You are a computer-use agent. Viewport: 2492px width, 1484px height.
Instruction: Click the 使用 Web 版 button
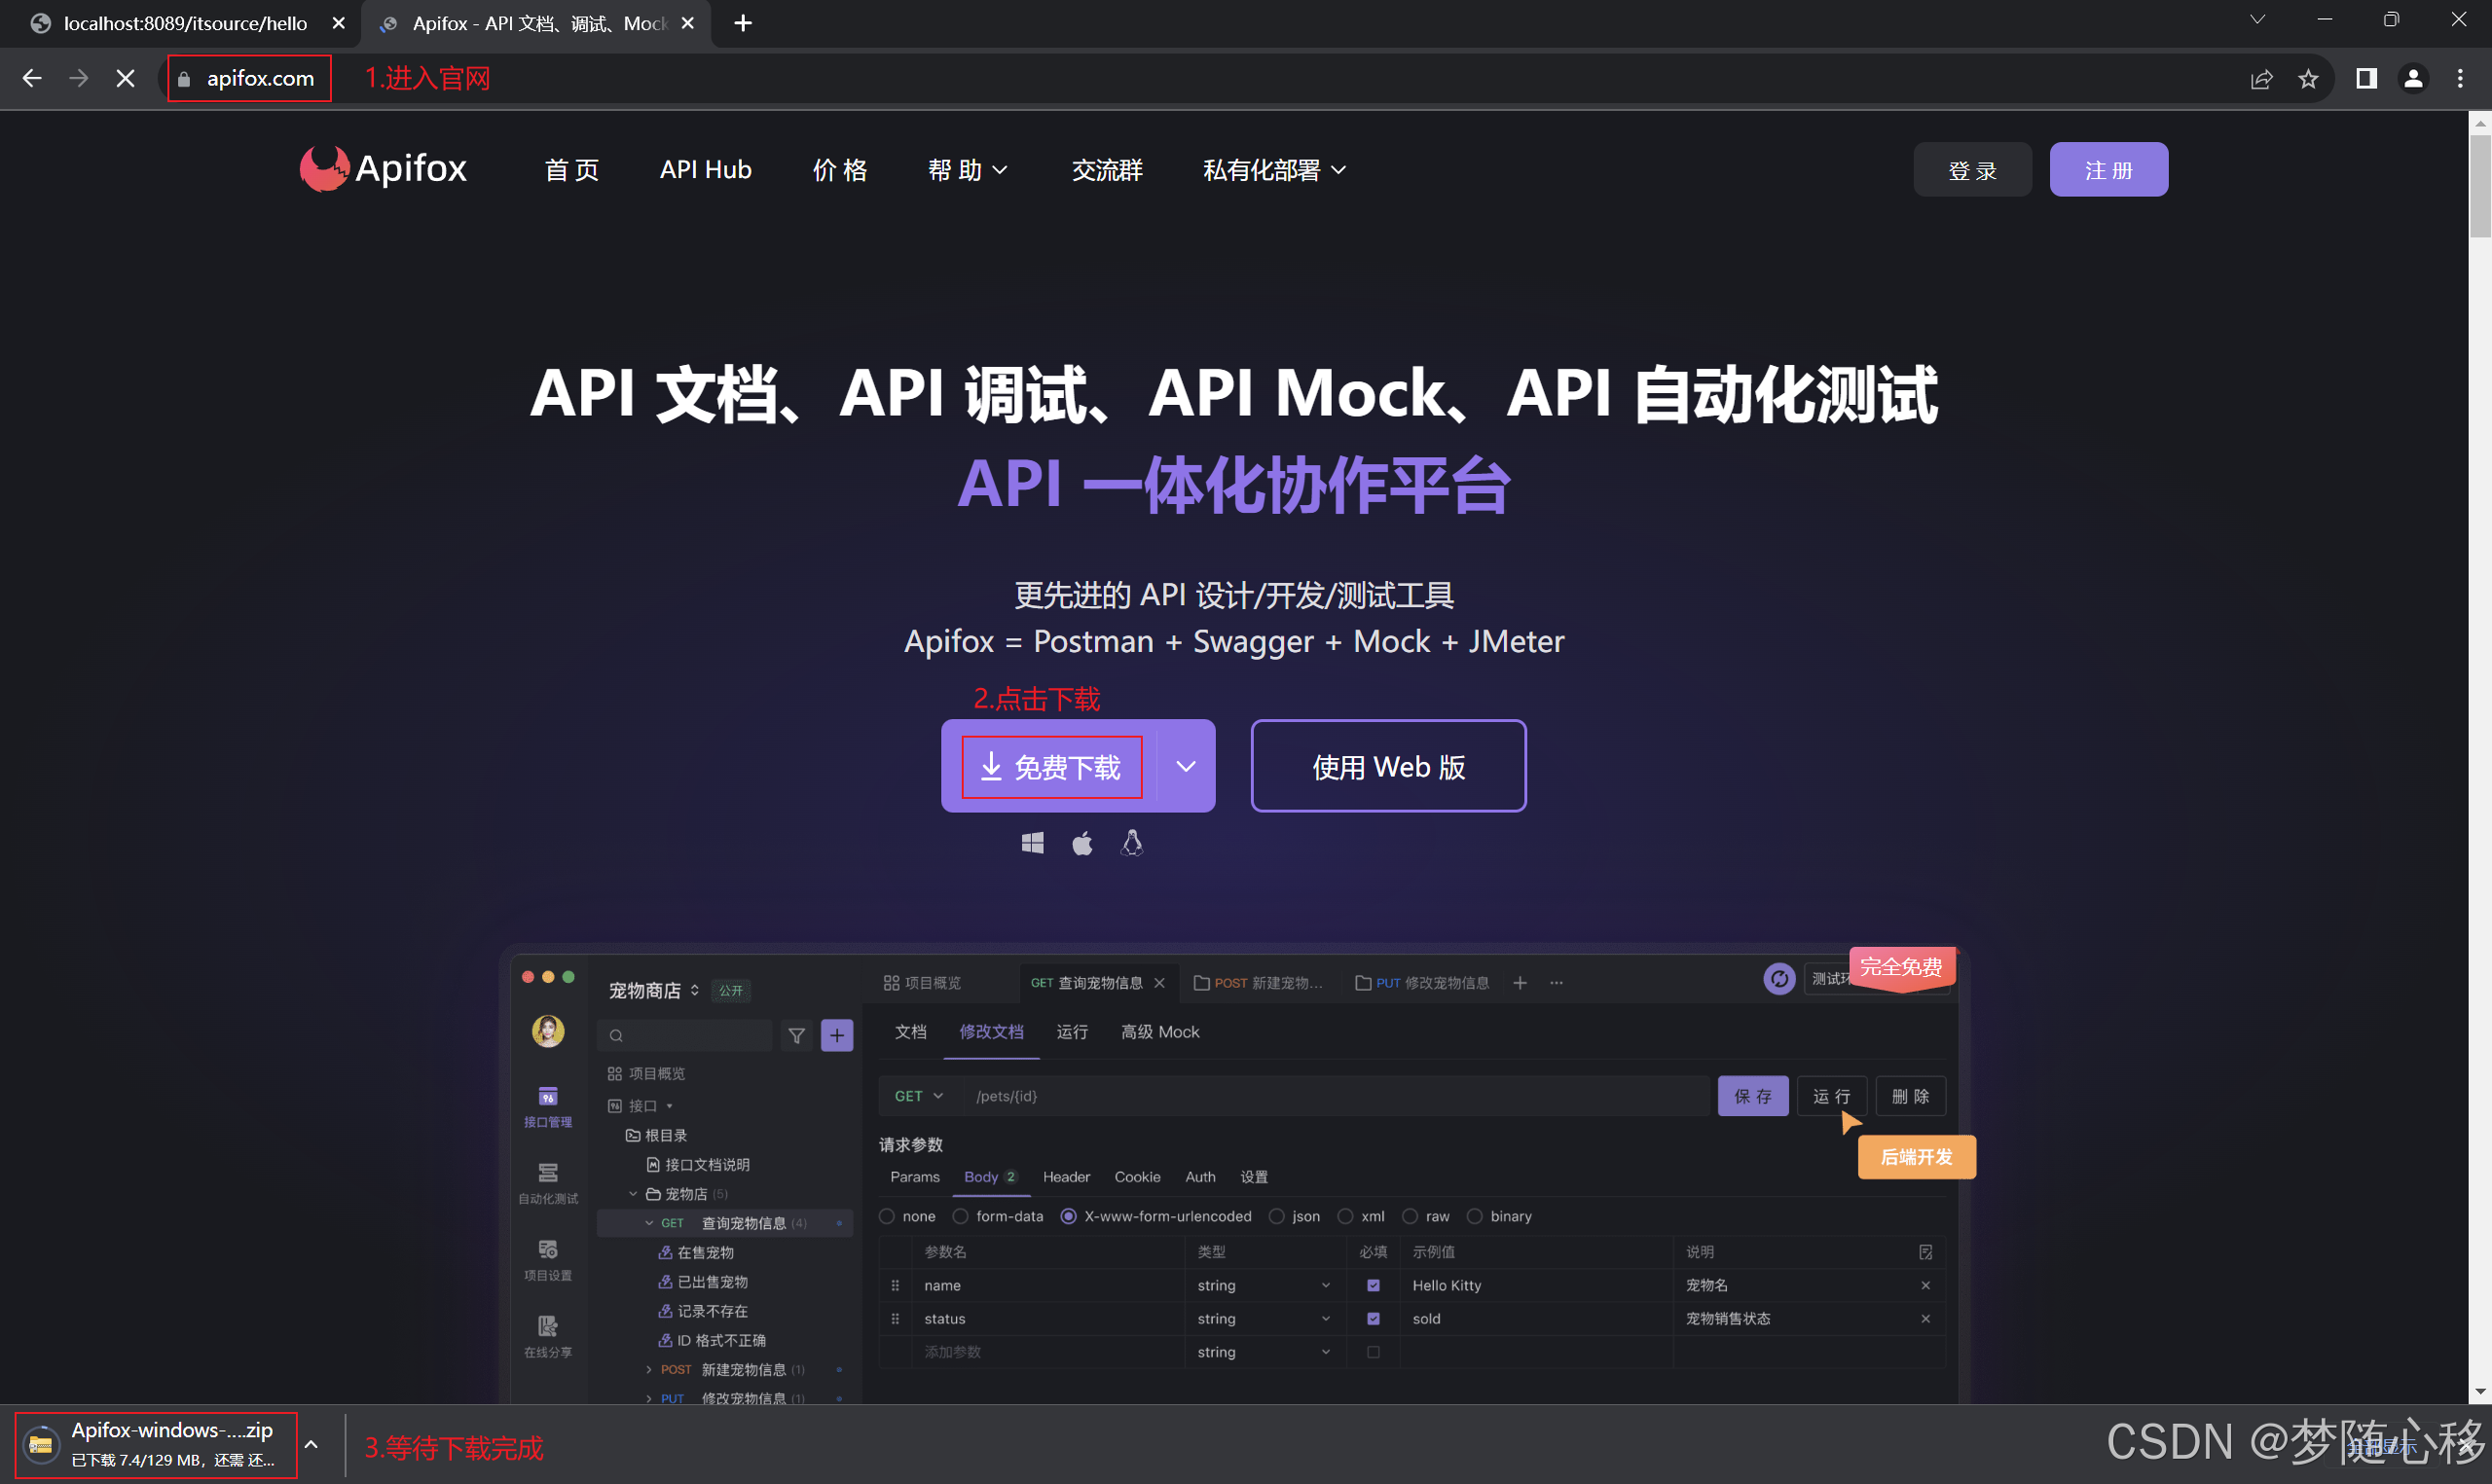(x=1387, y=767)
